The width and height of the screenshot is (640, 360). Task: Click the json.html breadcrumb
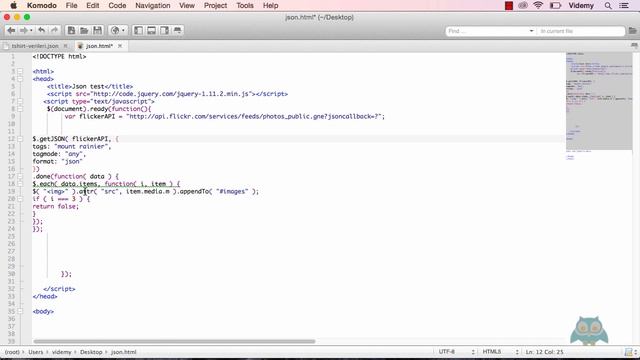tap(124, 352)
